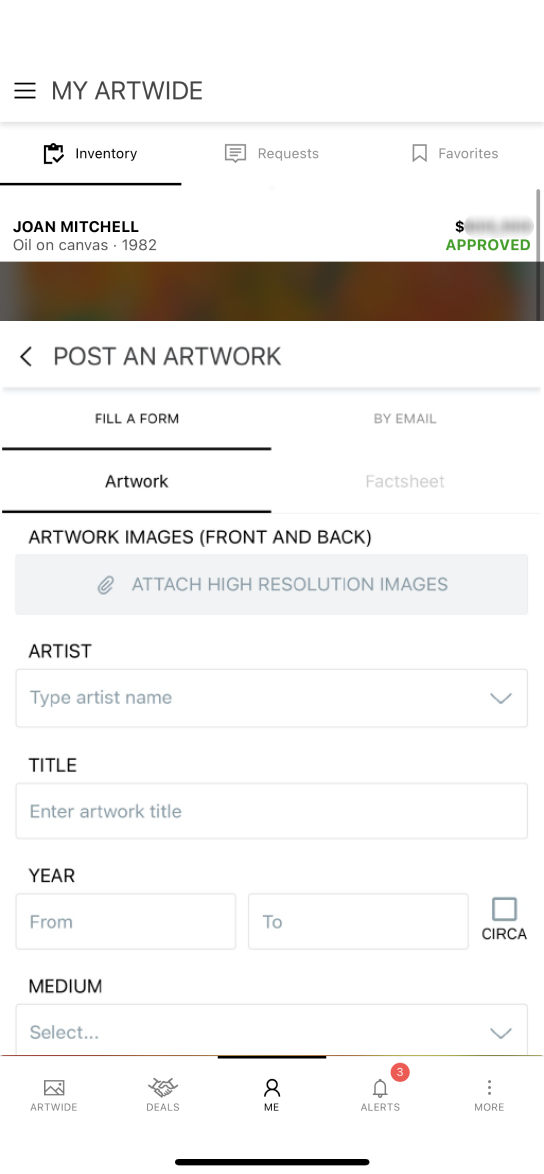544x1174 pixels.
Task: Select the By Email tab
Action: pyautogui.click(x=405, y=419)
